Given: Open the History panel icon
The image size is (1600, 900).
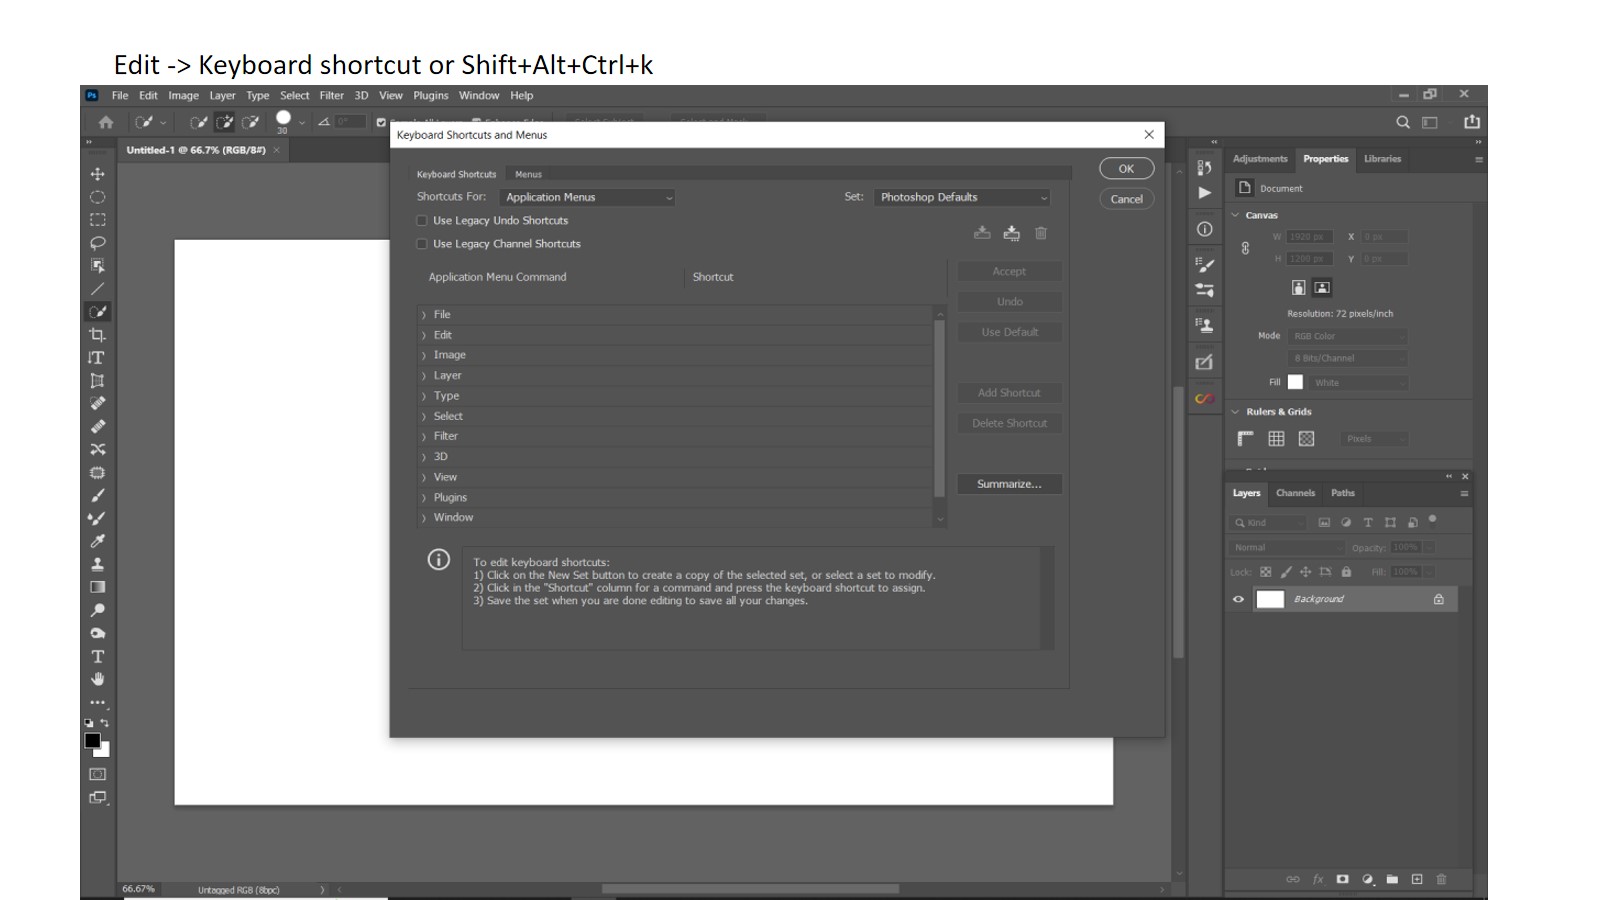Looking at the screenshot, I should pyautogui.click(x=1204, y=168).
